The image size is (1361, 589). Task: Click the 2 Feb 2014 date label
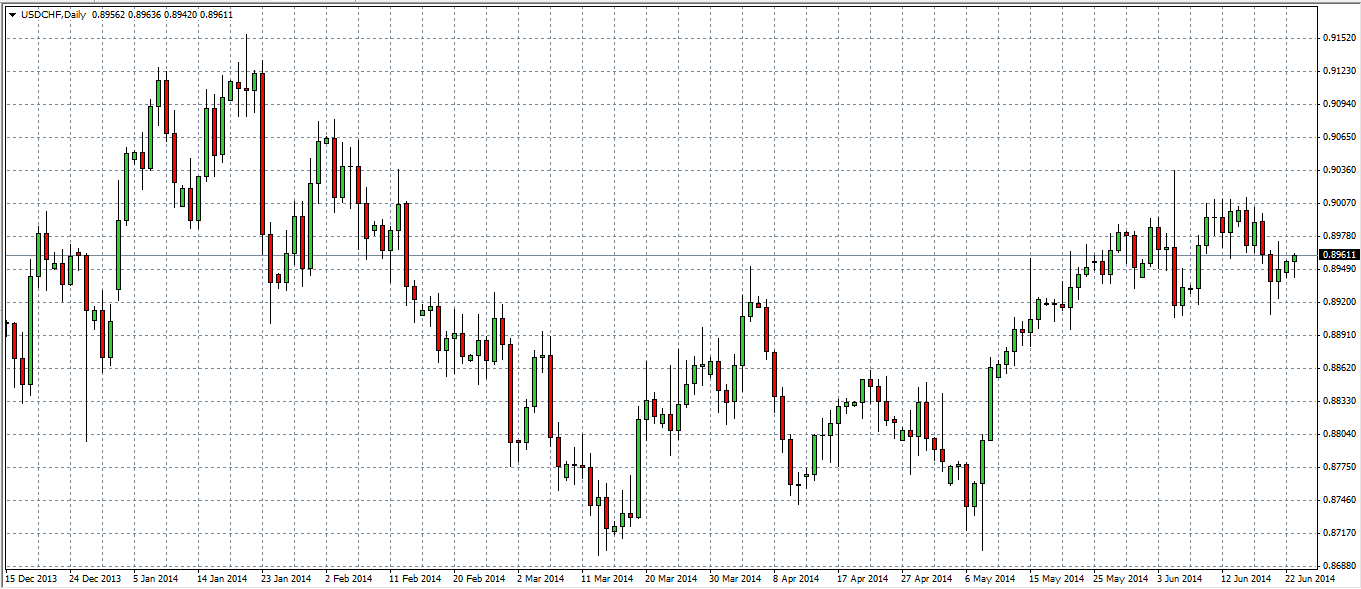tap(350, 579)
